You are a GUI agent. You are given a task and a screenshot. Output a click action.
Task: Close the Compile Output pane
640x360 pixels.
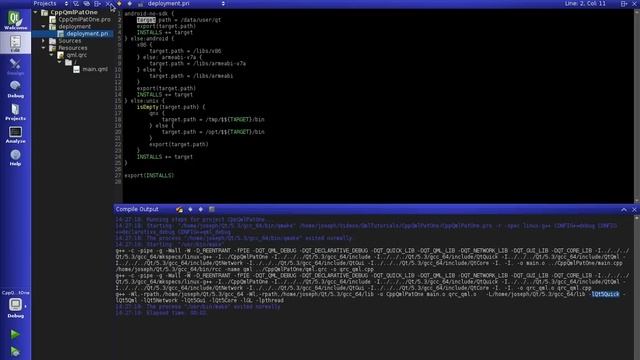click(634, 209)
